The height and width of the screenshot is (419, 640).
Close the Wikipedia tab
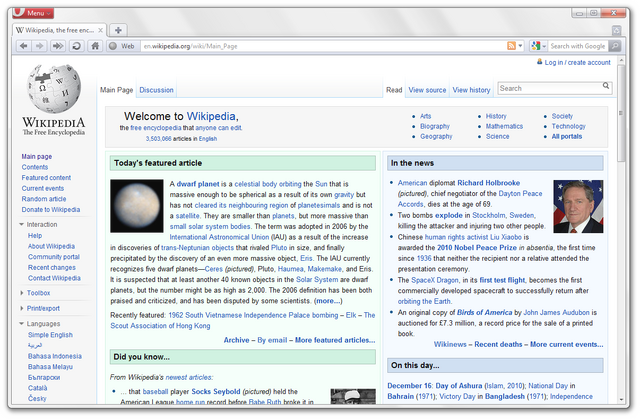(x=100, y=30)
